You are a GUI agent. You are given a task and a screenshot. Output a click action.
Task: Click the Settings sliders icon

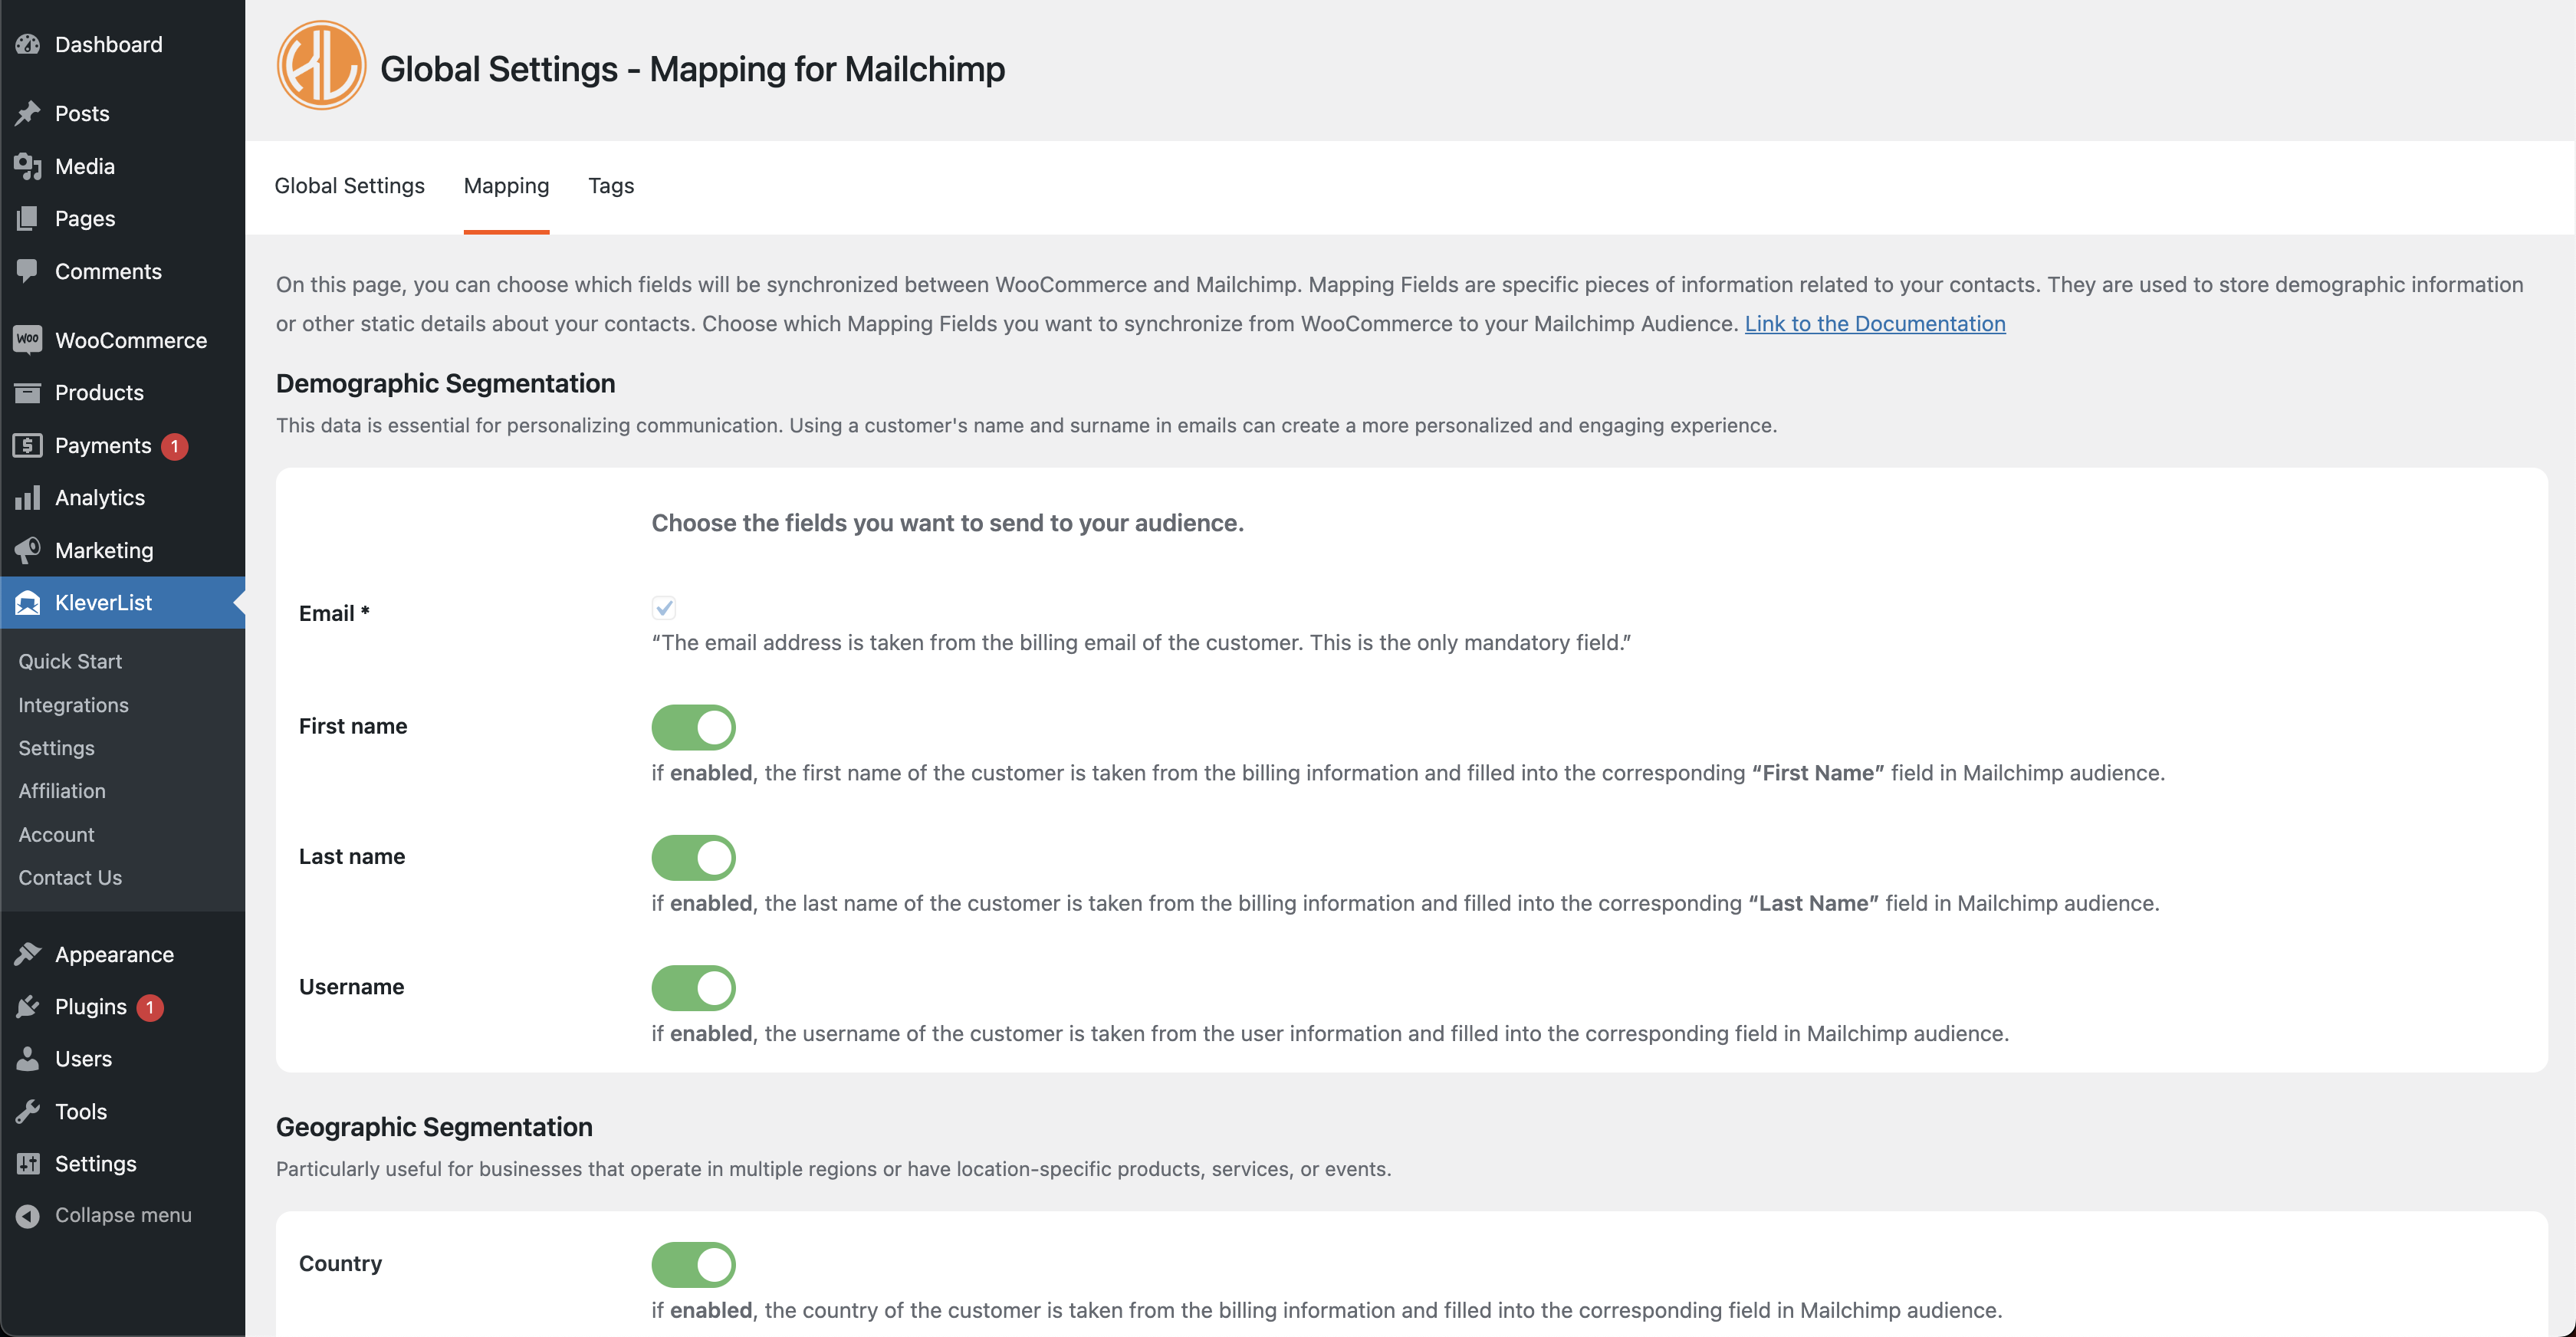(28, 1163)
